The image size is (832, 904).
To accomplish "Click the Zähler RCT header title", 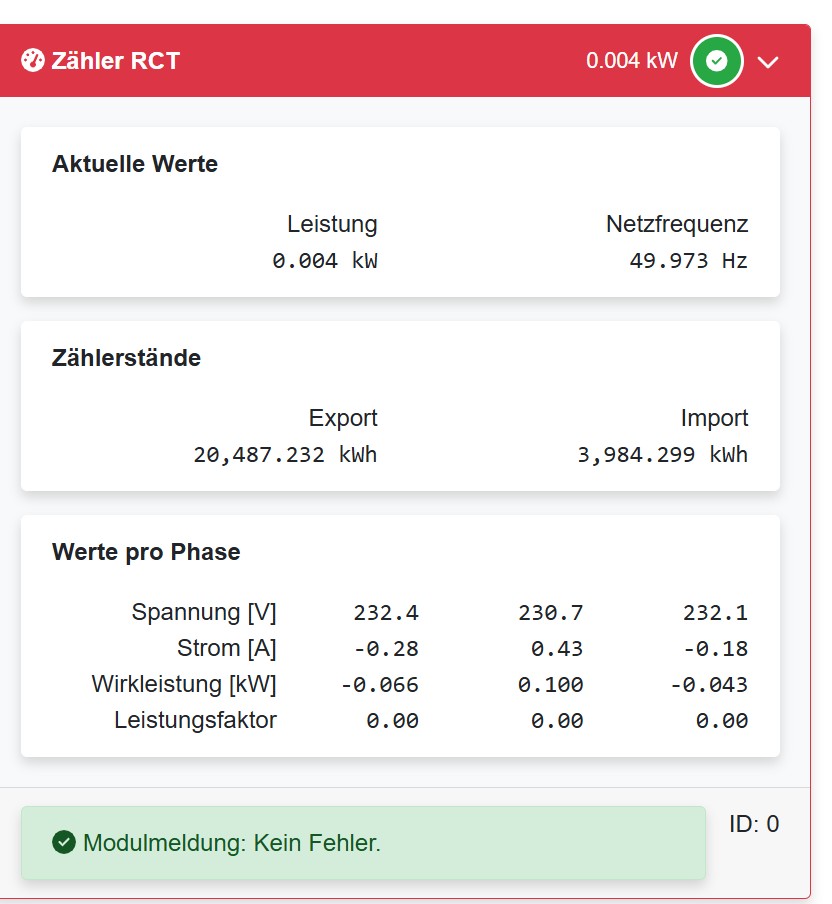I will [113, 61].
